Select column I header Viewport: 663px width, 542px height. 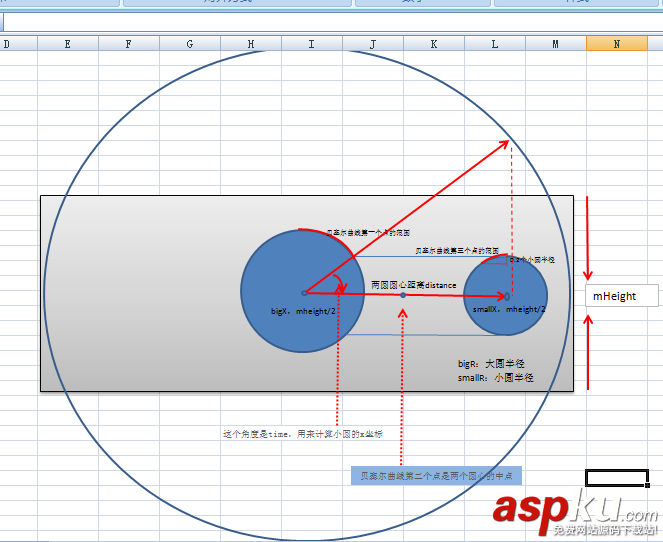click(x=312, y=44)
